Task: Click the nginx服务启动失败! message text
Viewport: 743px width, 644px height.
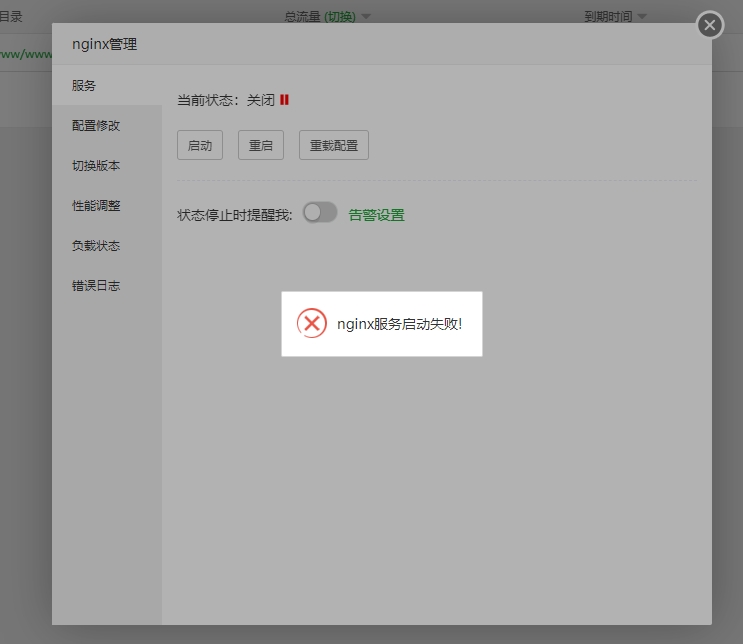Action: [x=399, y=324]
